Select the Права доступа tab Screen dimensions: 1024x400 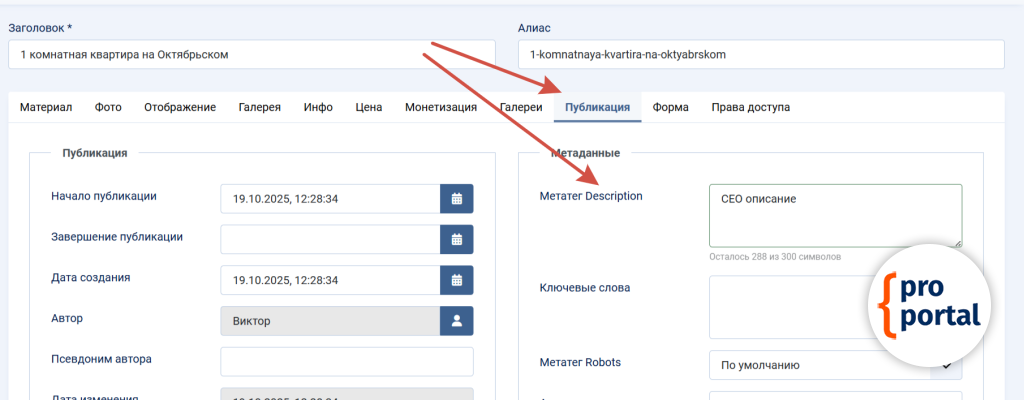coord(750,108)
